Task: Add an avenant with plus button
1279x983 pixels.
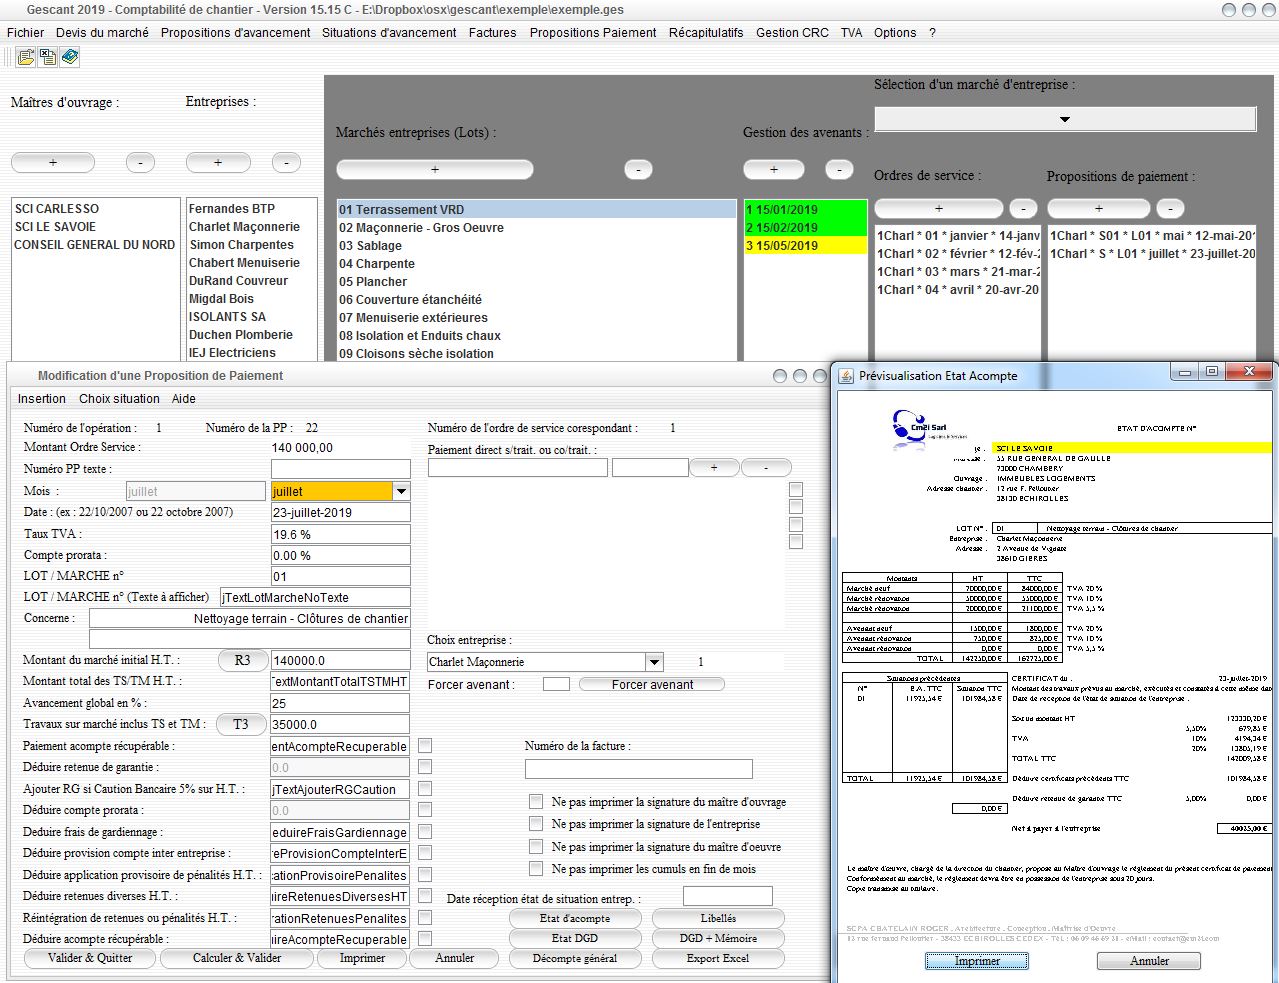Action: [x=774, y=170]
